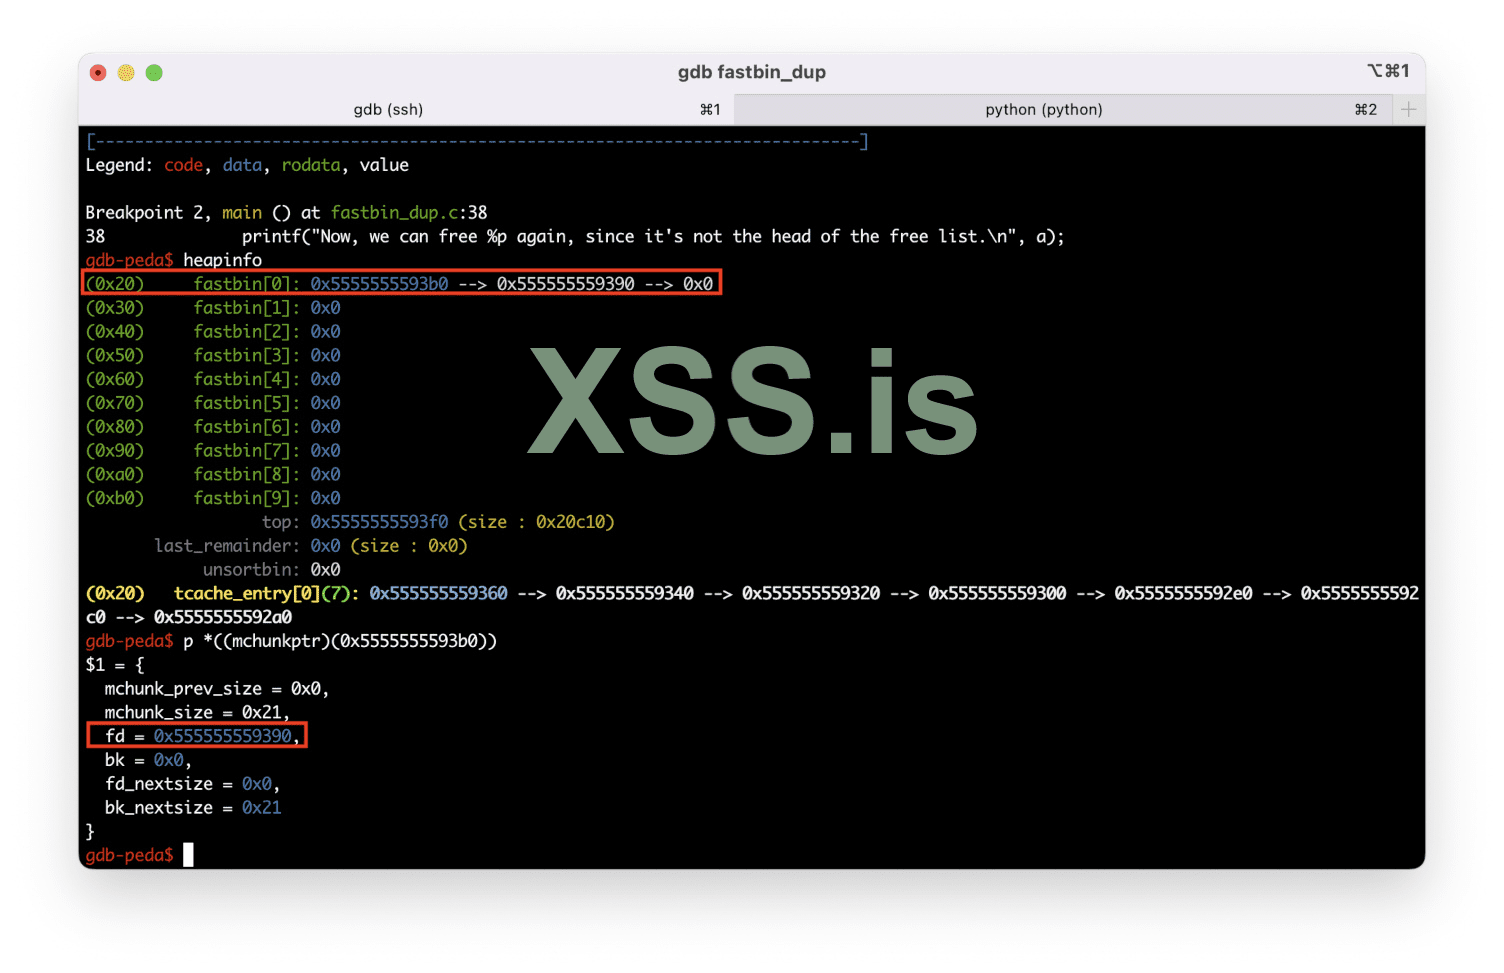Click the top chunk address 0x5555555593f0

click(379, 522)
